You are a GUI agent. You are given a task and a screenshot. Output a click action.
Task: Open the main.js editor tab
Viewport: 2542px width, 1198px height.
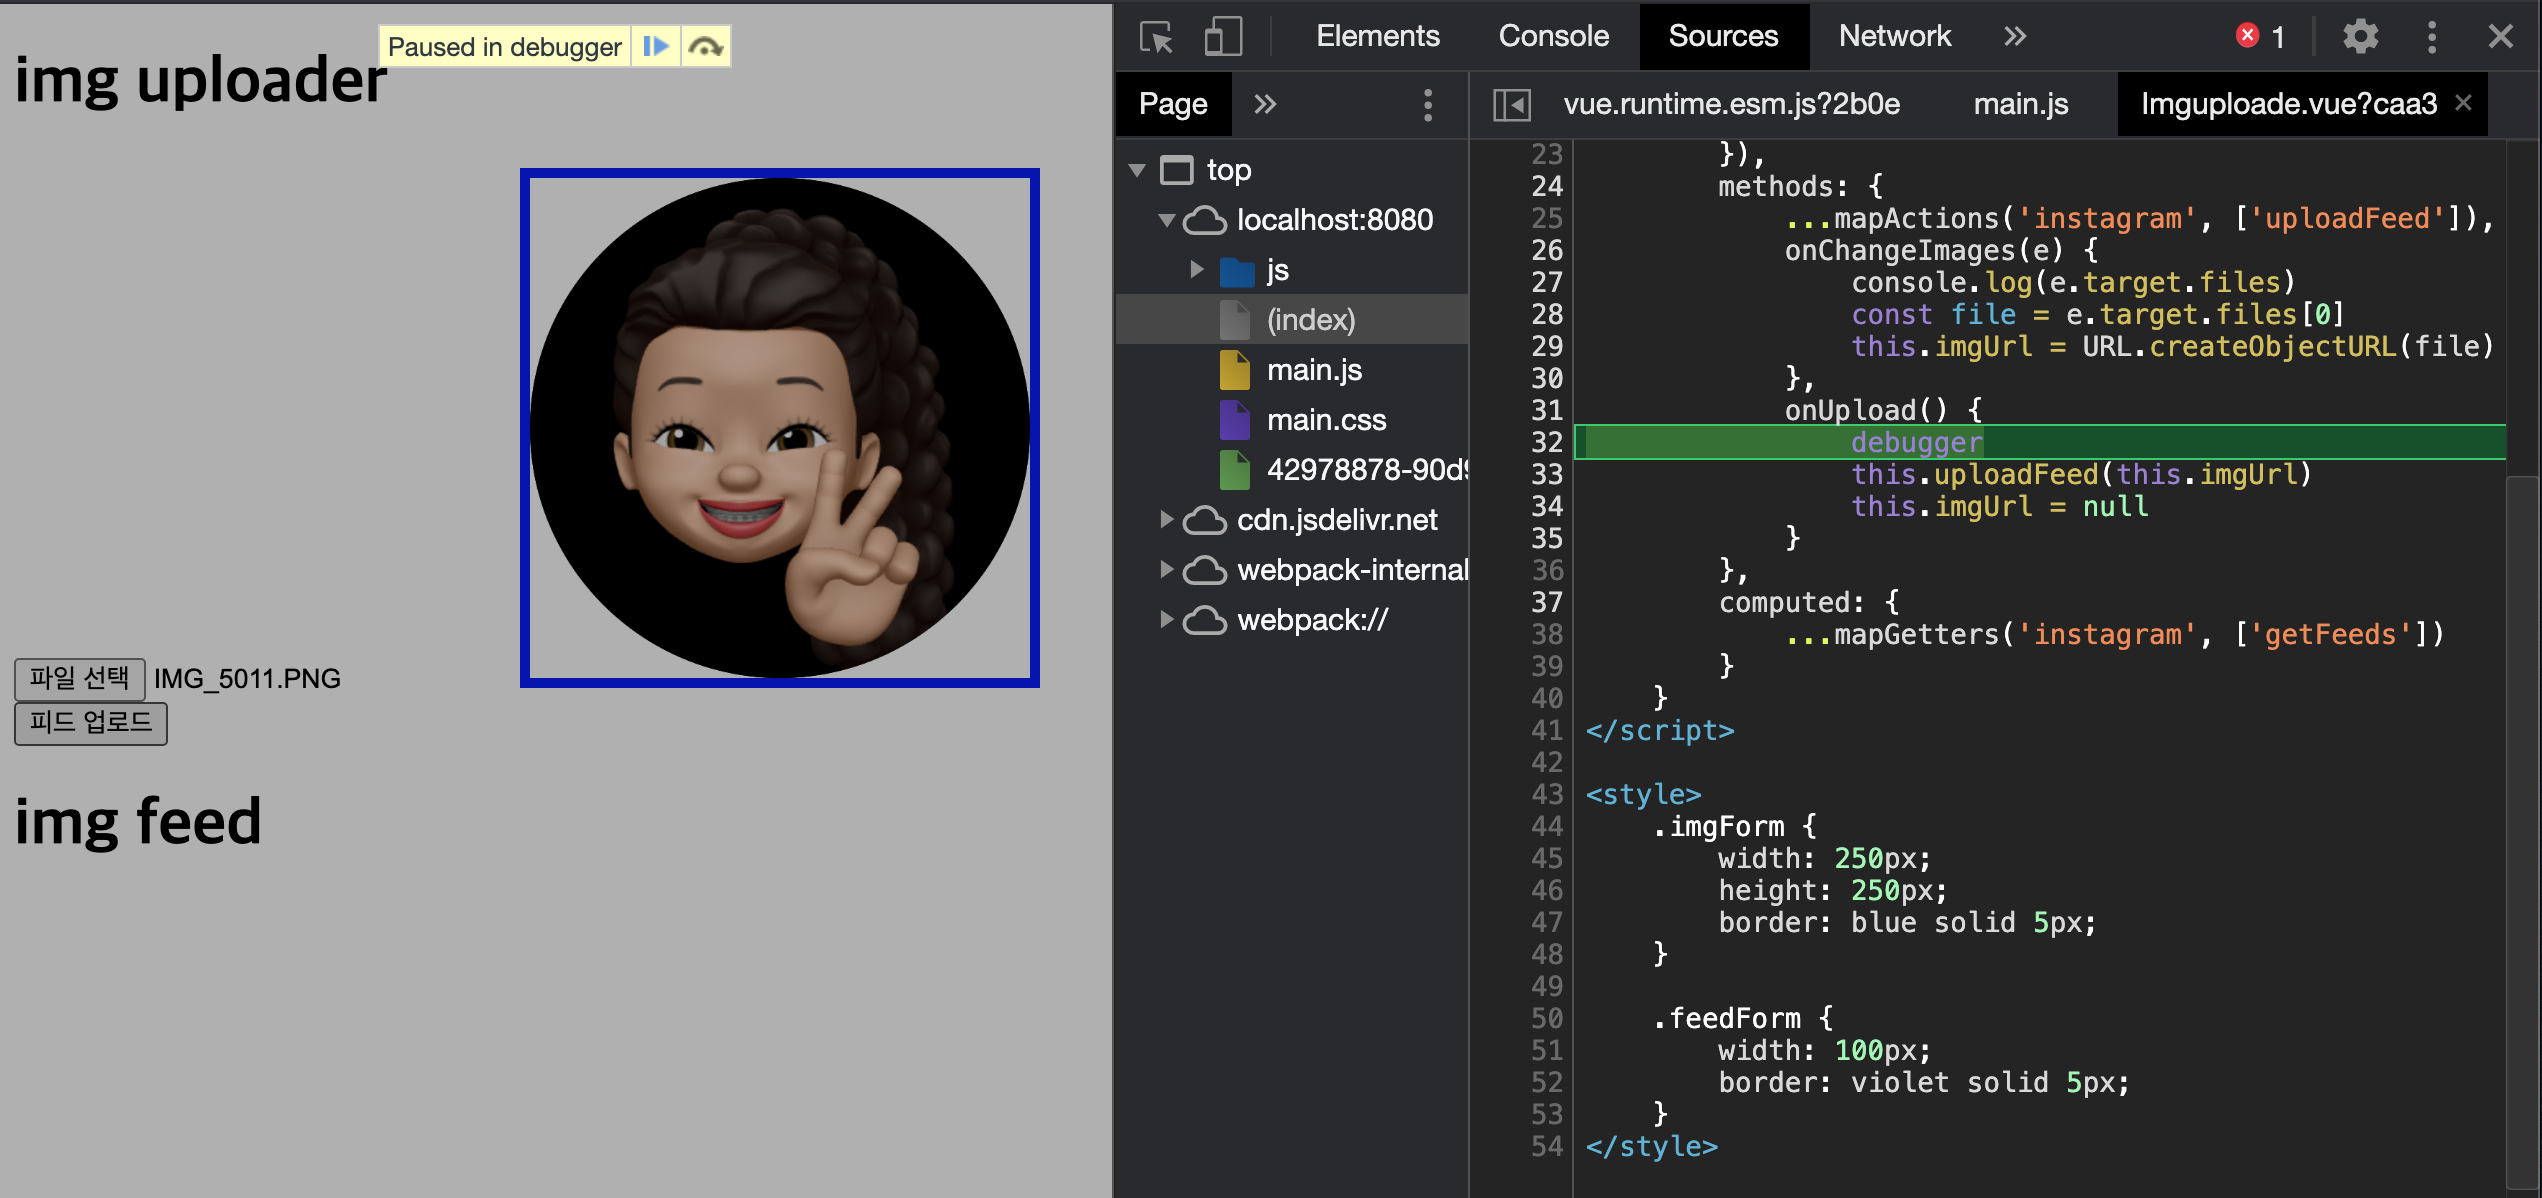pos(2020,104)
